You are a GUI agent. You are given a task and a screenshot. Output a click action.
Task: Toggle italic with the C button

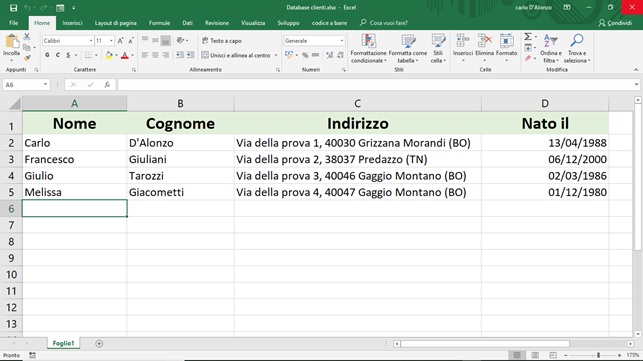58,55
